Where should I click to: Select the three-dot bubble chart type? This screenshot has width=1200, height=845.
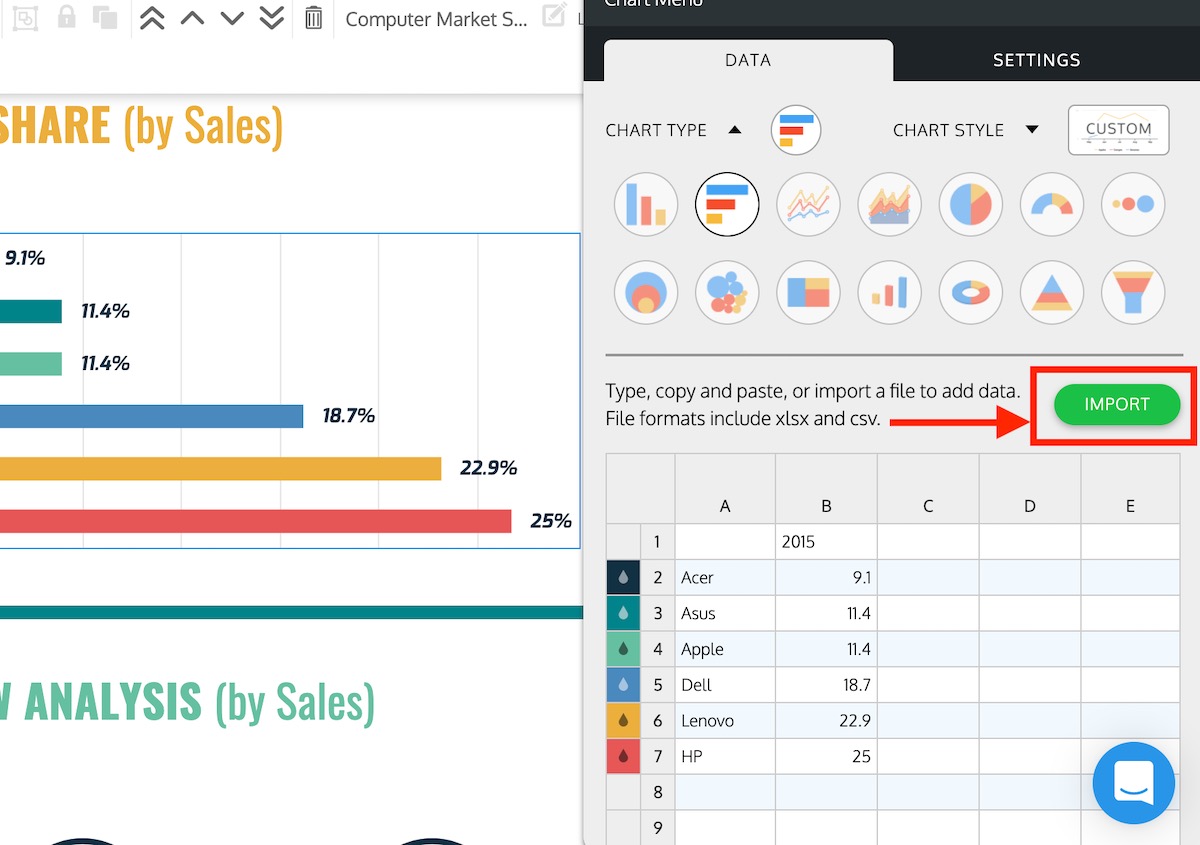pos(1133,204)
